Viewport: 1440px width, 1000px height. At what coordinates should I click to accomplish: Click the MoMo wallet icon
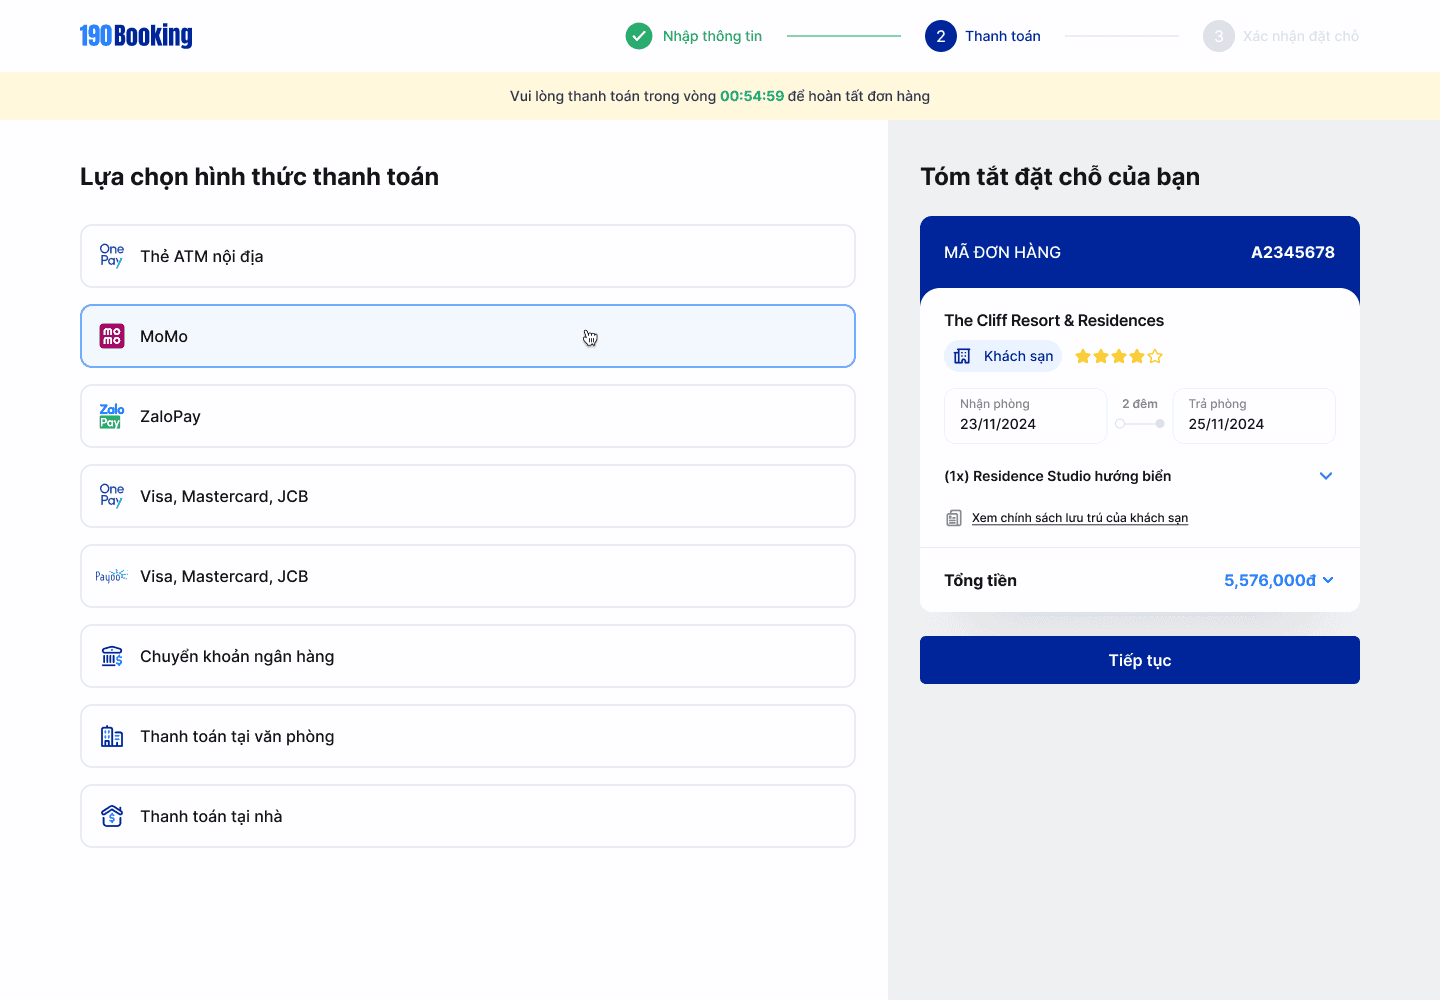(x=112, y=336)
